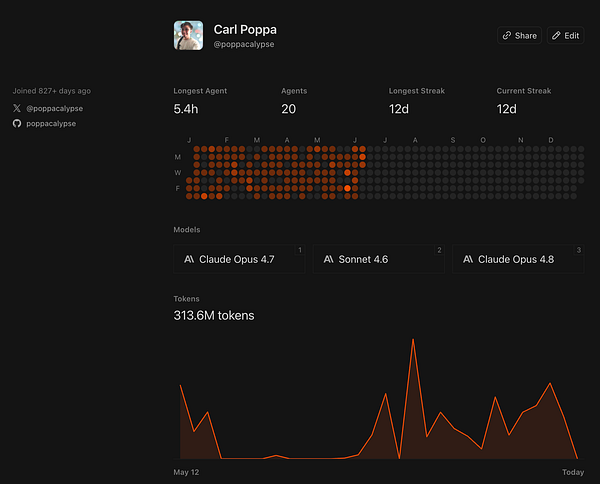This screenshot has width=600, height=484.
Task: Click the @poppacalypse handle under the name
Action: 244,44
